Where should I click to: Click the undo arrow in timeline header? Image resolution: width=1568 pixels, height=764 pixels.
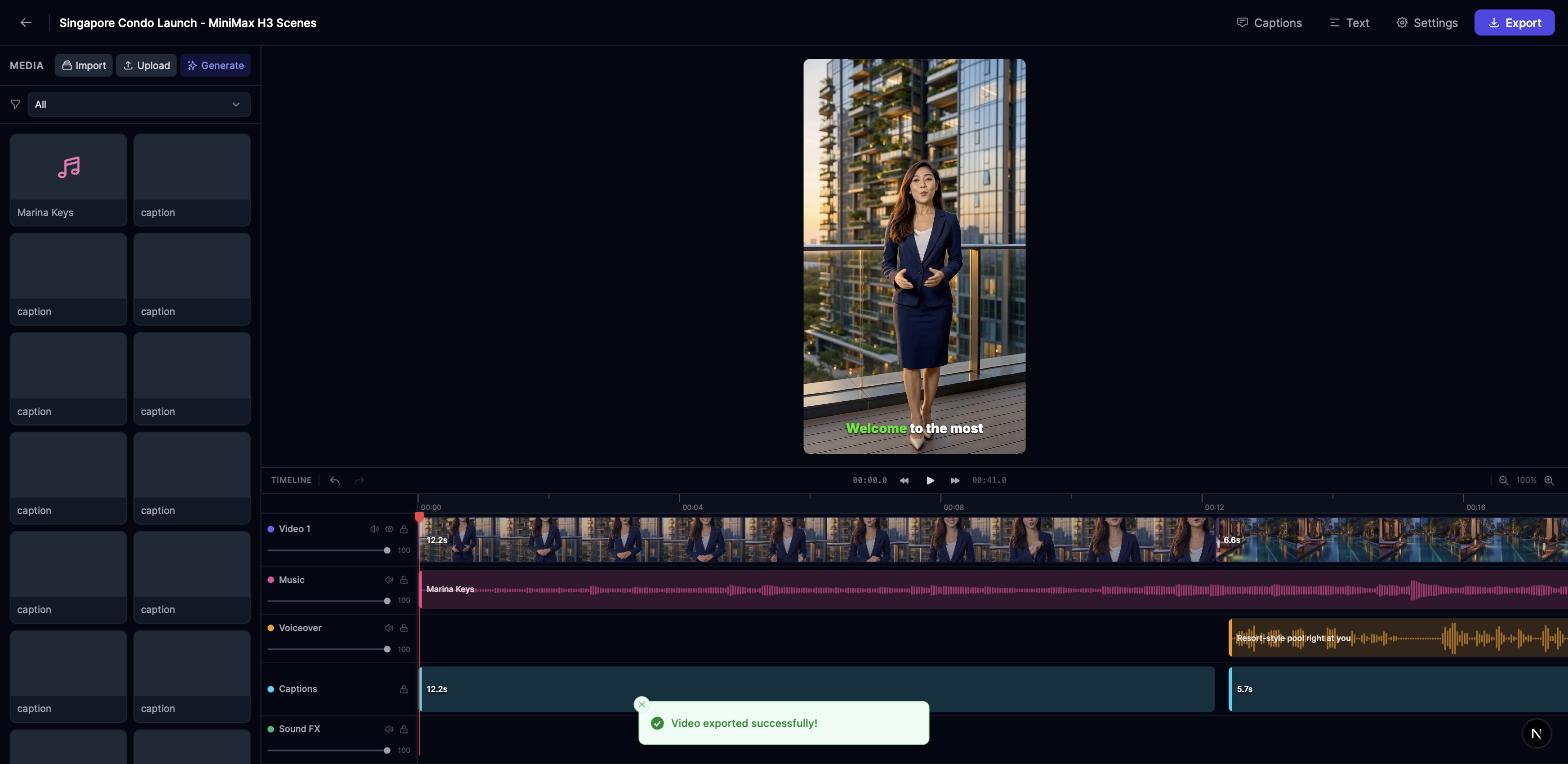[335, 480]
